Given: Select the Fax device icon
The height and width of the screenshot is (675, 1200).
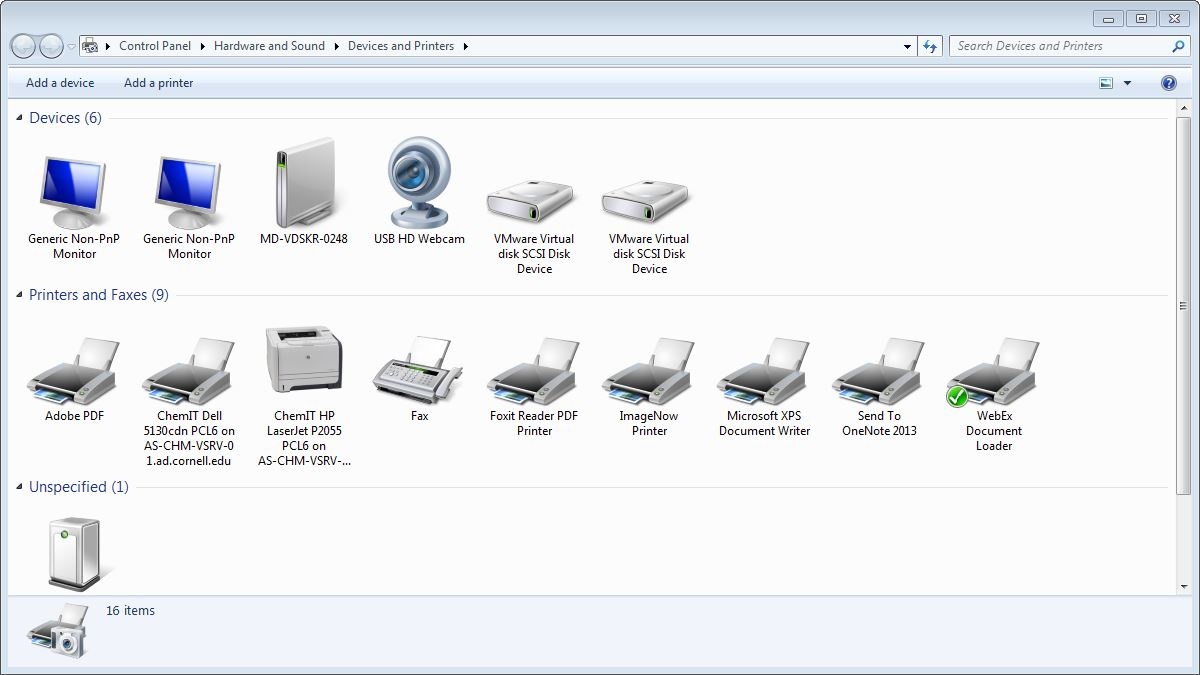Looking at the screenshot, I should point(419,370).
